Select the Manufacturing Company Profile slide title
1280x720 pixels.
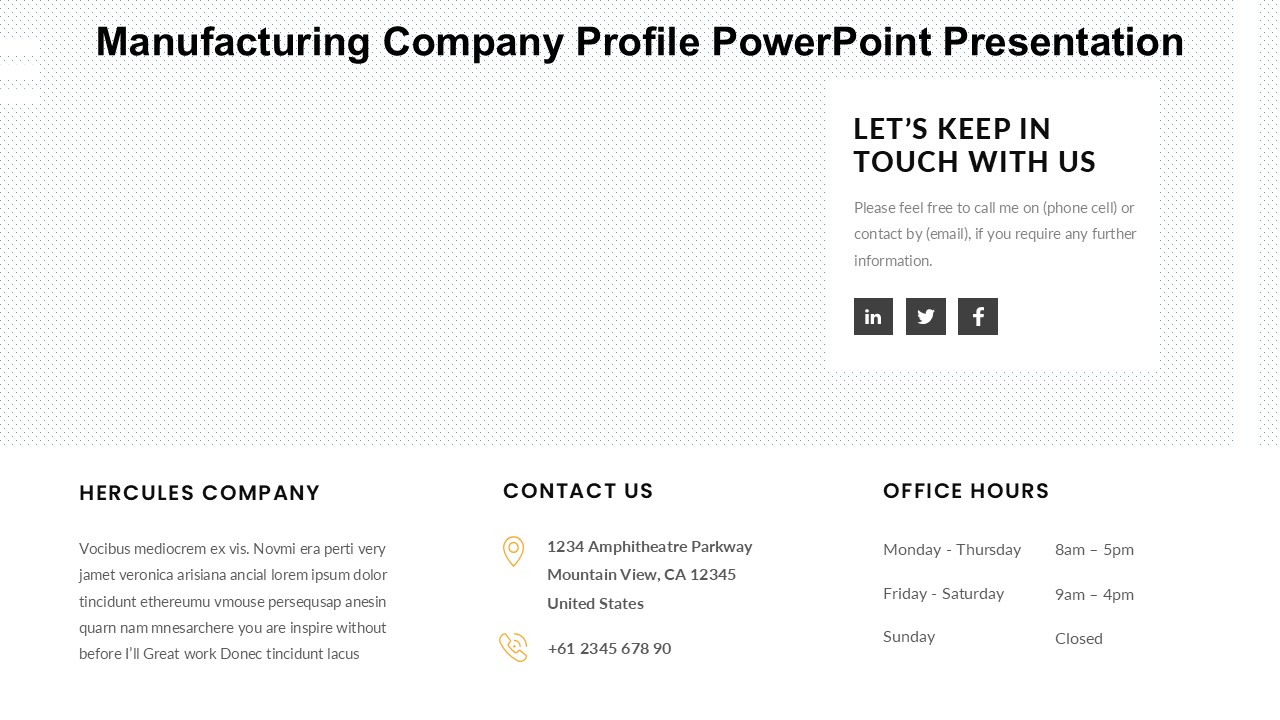click(640, 43)
